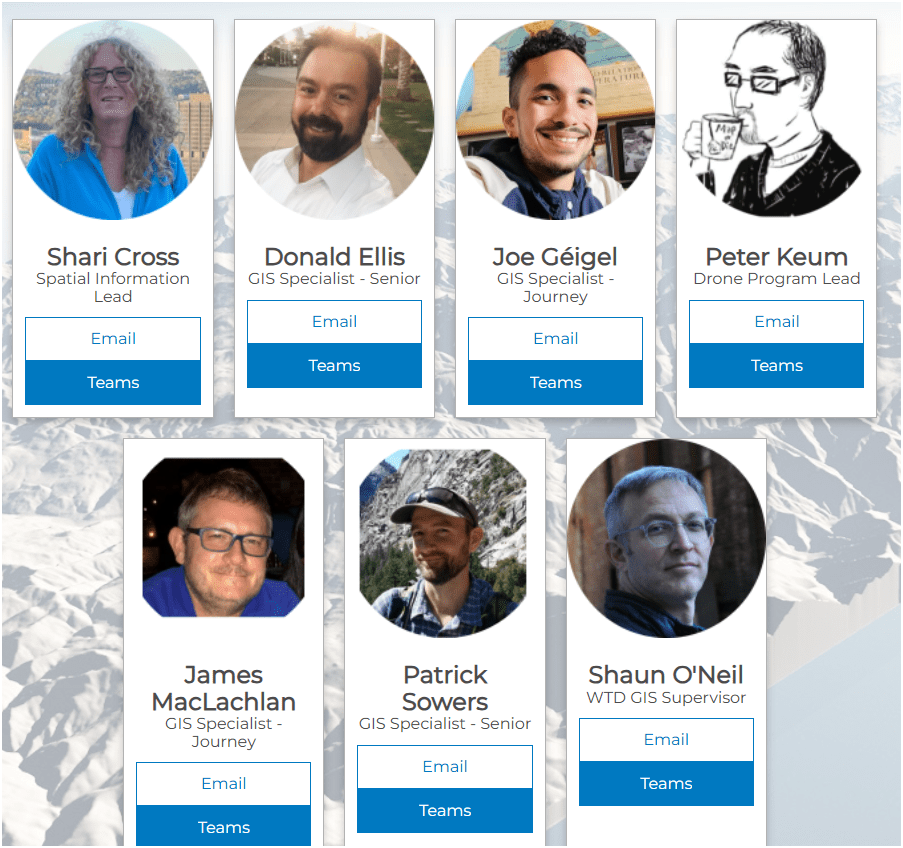
Task: Email James MacLachlan
Action: (223, 784)
